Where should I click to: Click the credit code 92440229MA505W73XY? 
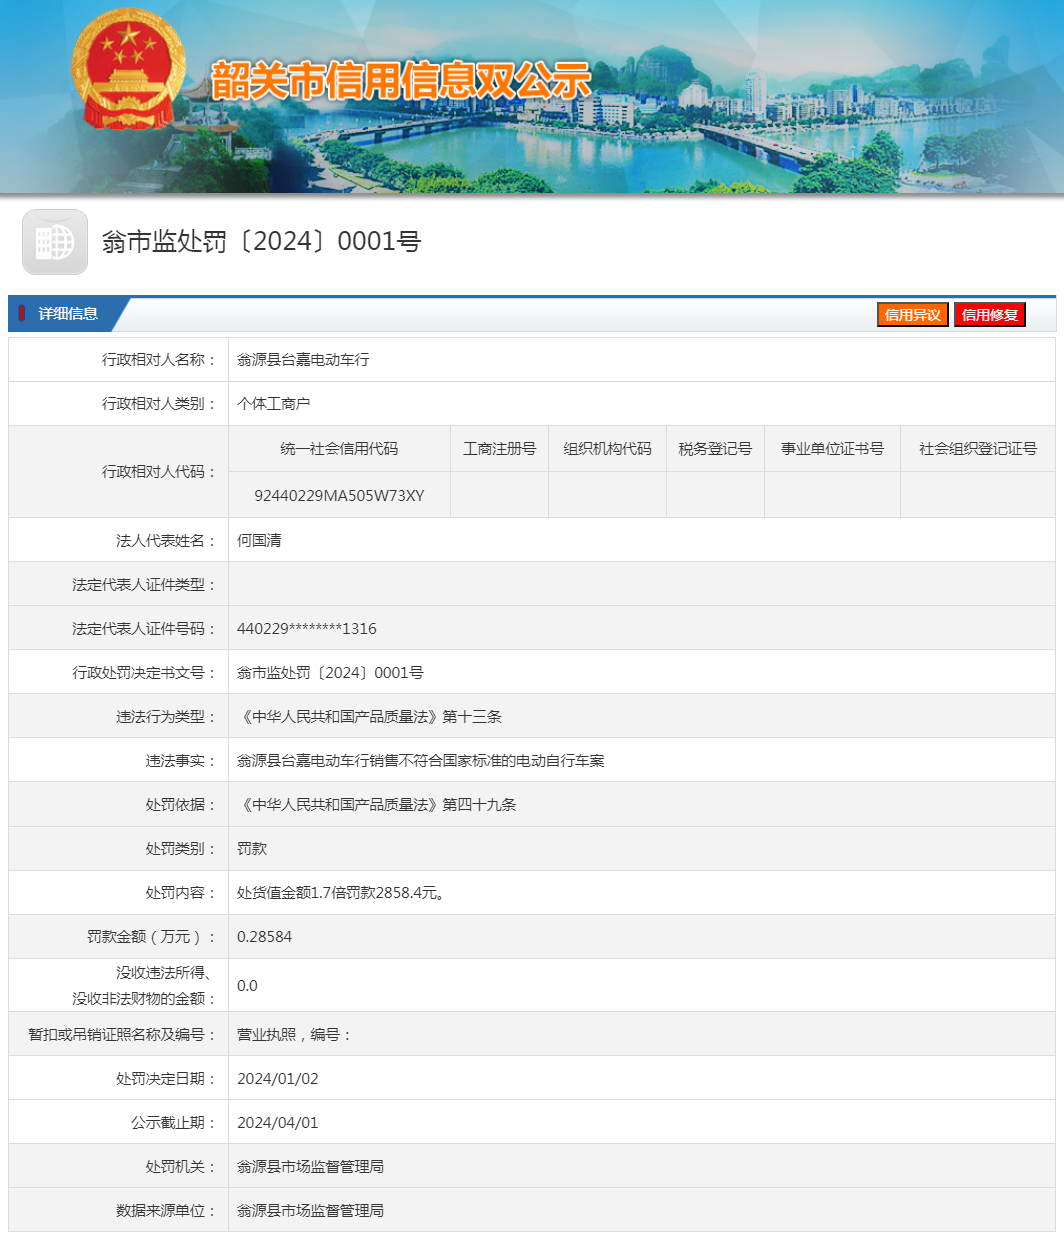click(339, 496)
